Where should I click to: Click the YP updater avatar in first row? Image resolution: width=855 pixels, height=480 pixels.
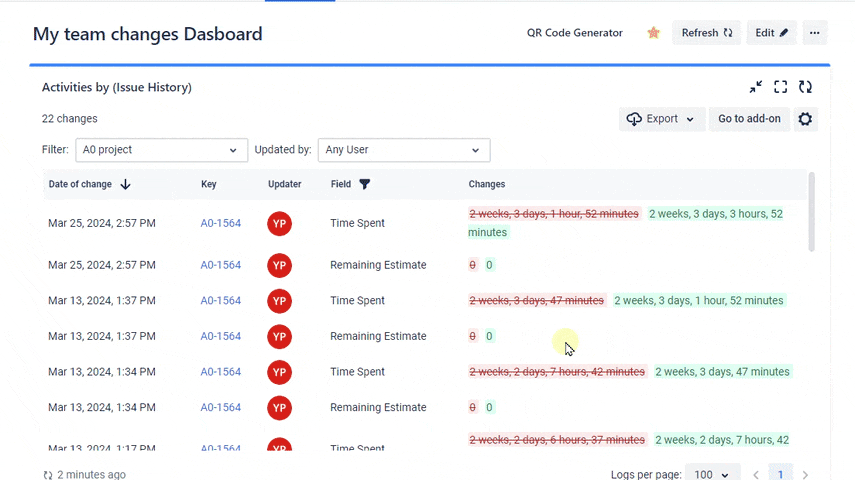click(x=279, y=224)
